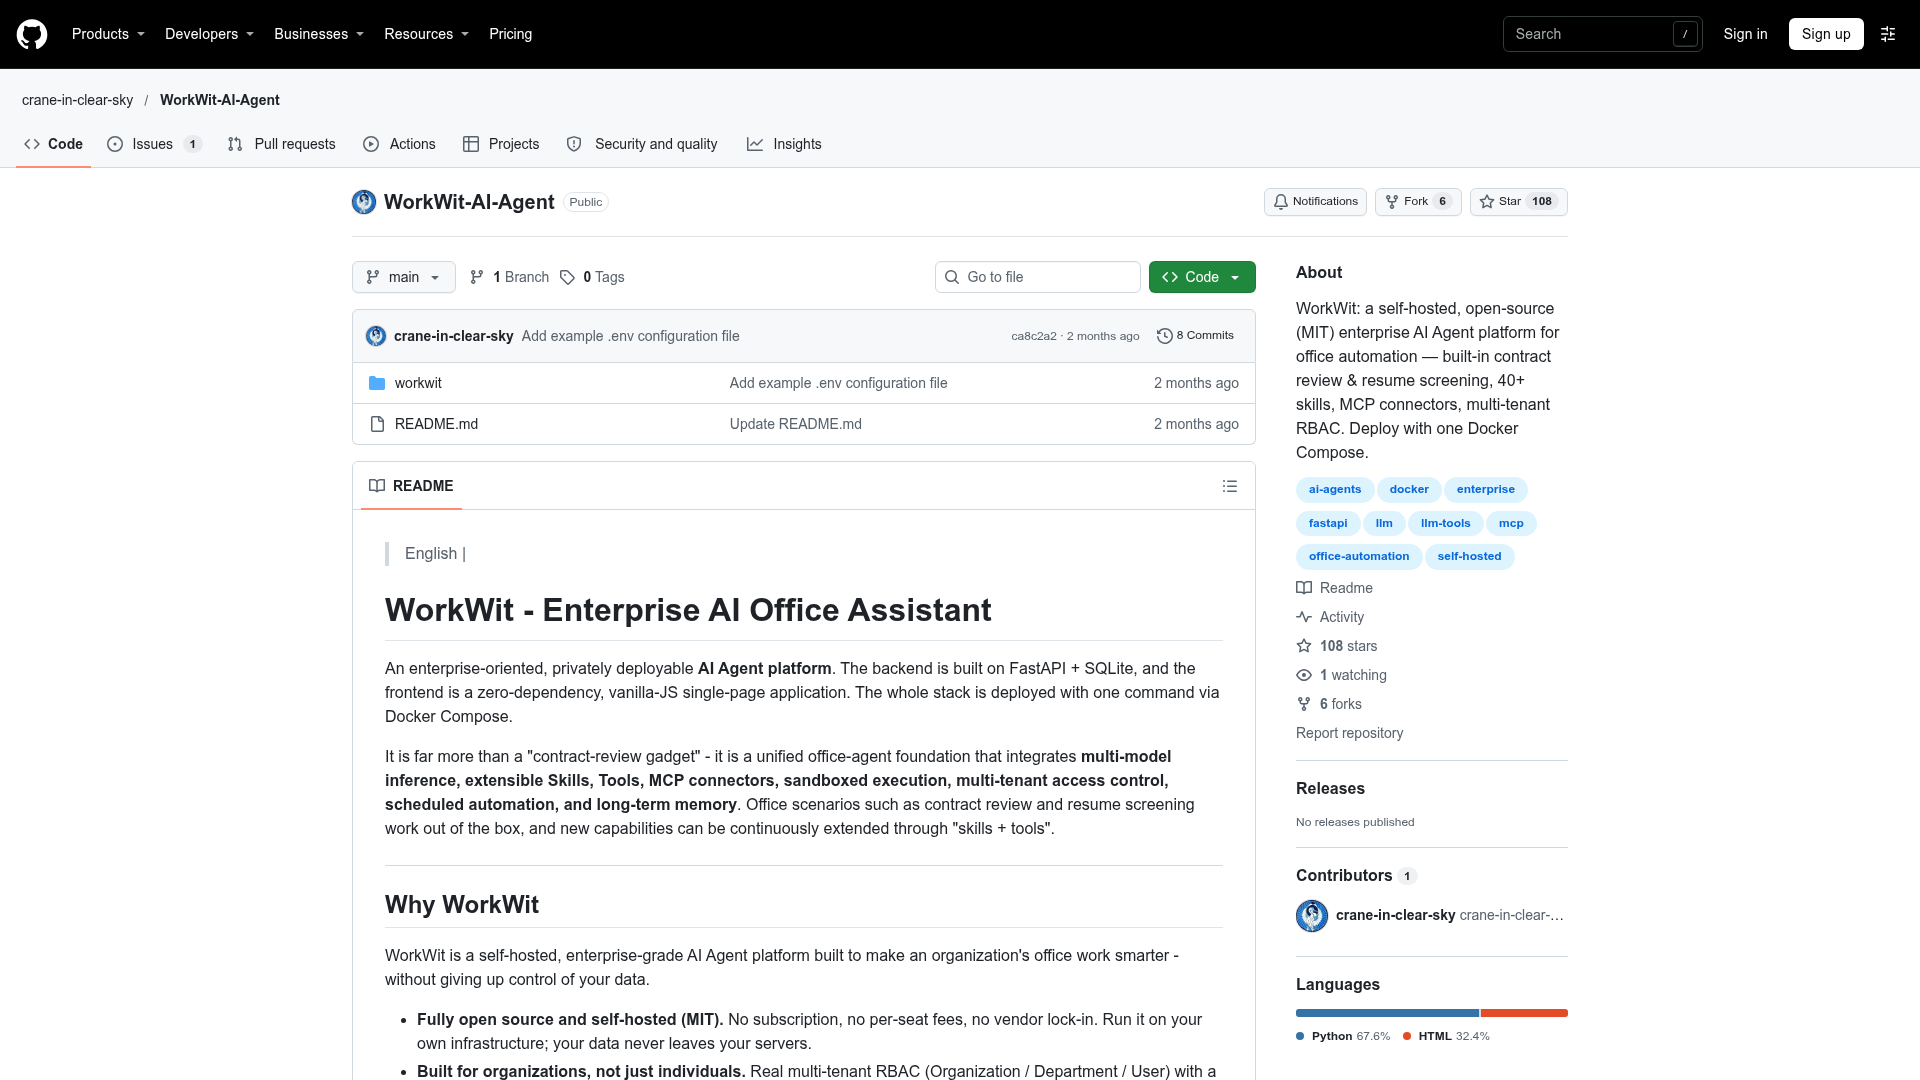The width and height of the screenshot is (1920, 1080).
Task: Star the repository with Star button
Action: 1518,202
